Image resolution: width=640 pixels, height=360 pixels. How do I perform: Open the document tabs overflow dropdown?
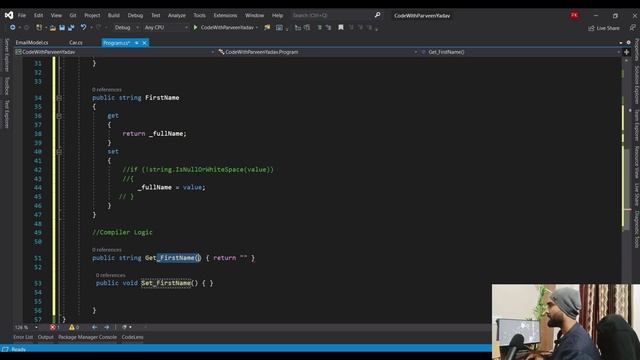click(x=621, y=42)
